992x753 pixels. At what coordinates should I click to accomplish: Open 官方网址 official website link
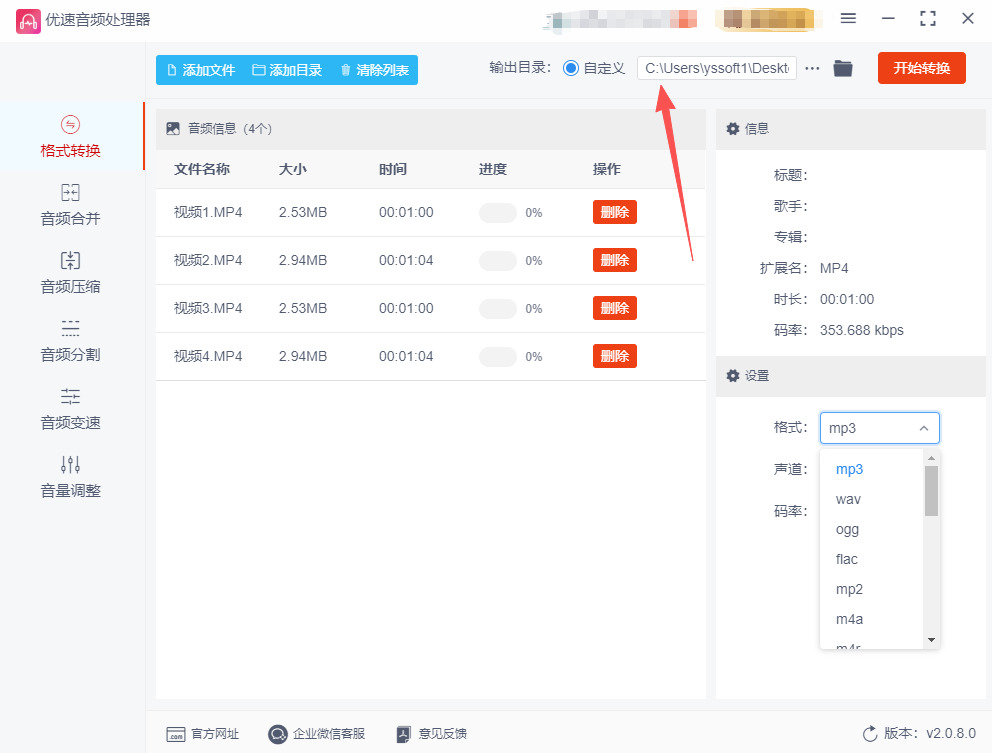(202, 734)
